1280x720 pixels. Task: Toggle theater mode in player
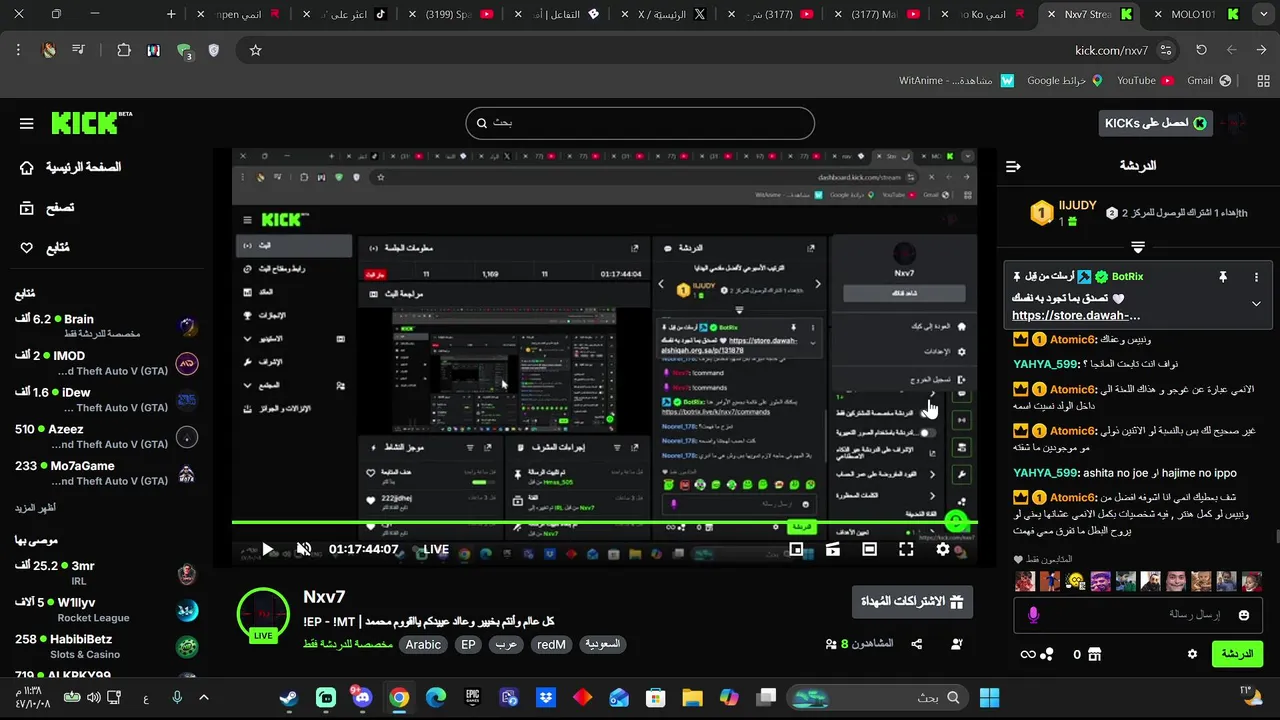click(x=870, y=549)
